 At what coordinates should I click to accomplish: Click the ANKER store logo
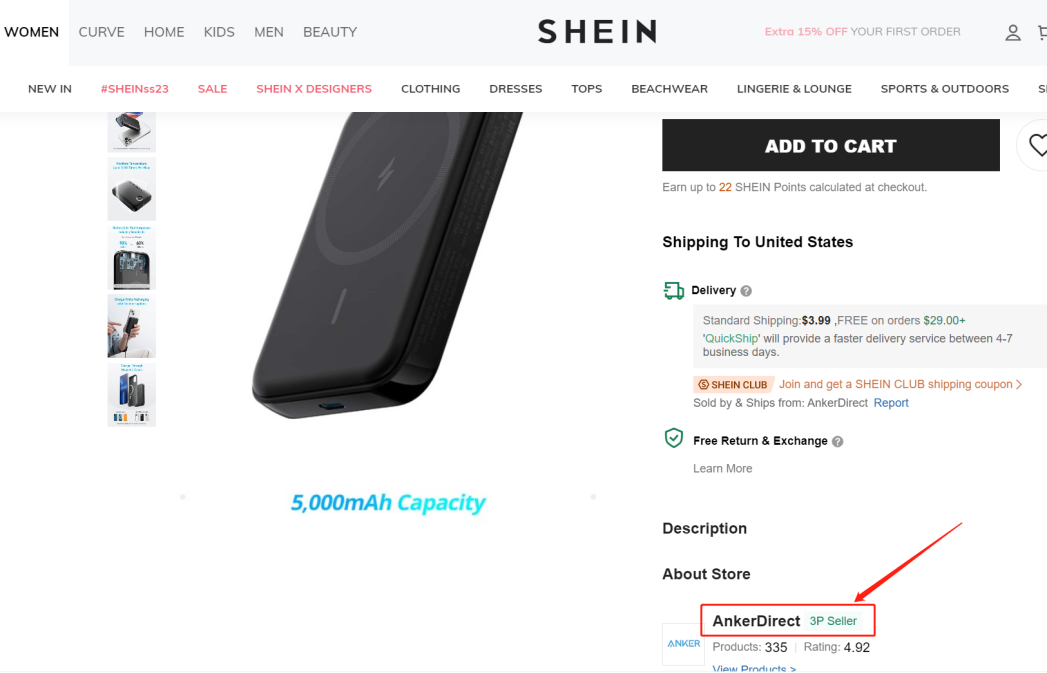683,644
